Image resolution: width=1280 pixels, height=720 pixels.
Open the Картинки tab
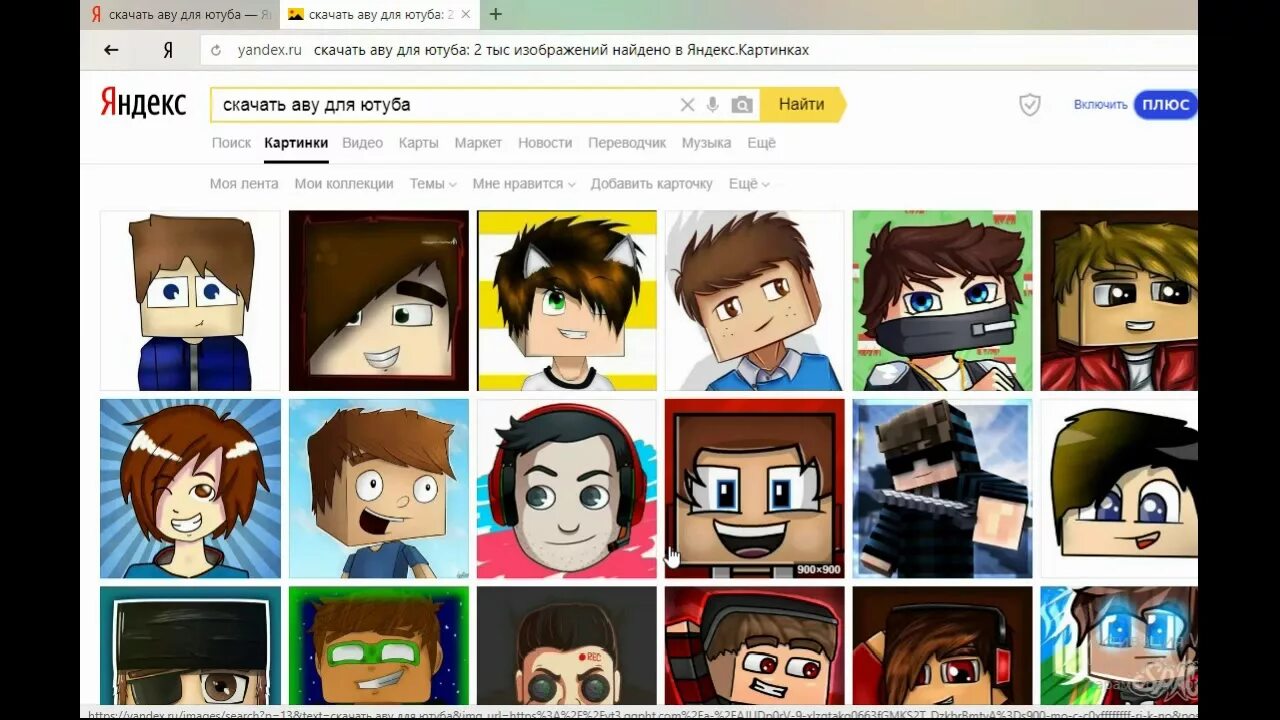tap(296, 143)
